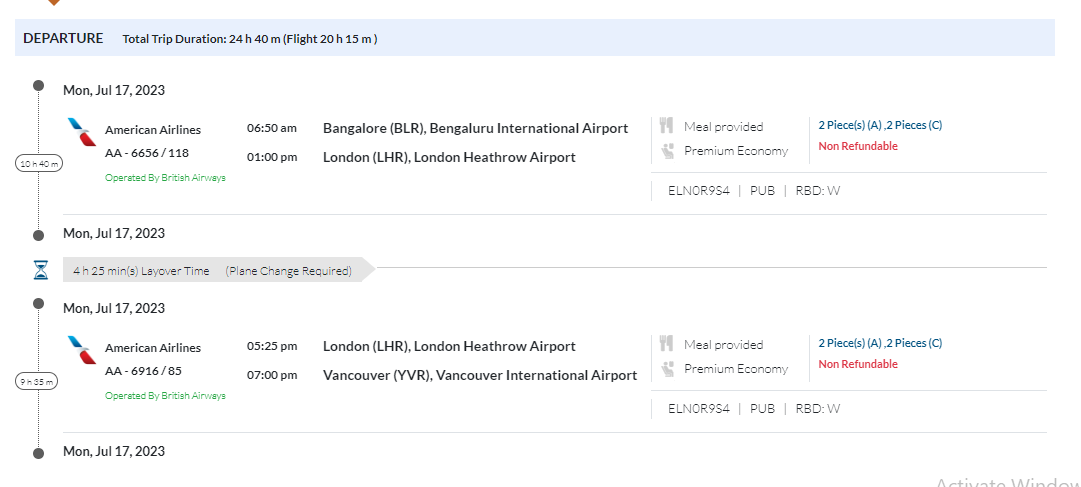The height and width of the screenshot is (487, 1081).
Task: Click the American Airlines logo beside flight AA-6656
Action: (x=81, y=133)
